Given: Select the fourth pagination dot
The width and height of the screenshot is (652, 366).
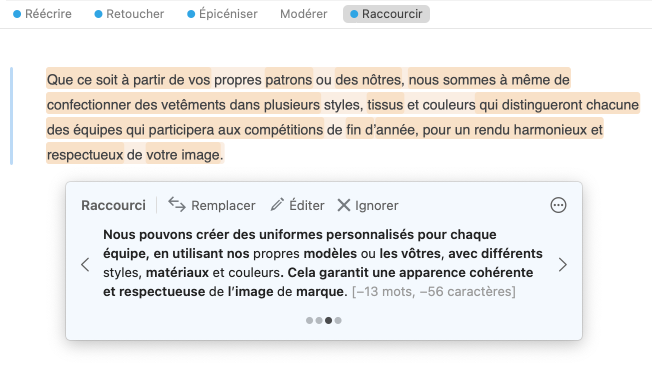Looking at the screenshot, I should tap(338, 320).
